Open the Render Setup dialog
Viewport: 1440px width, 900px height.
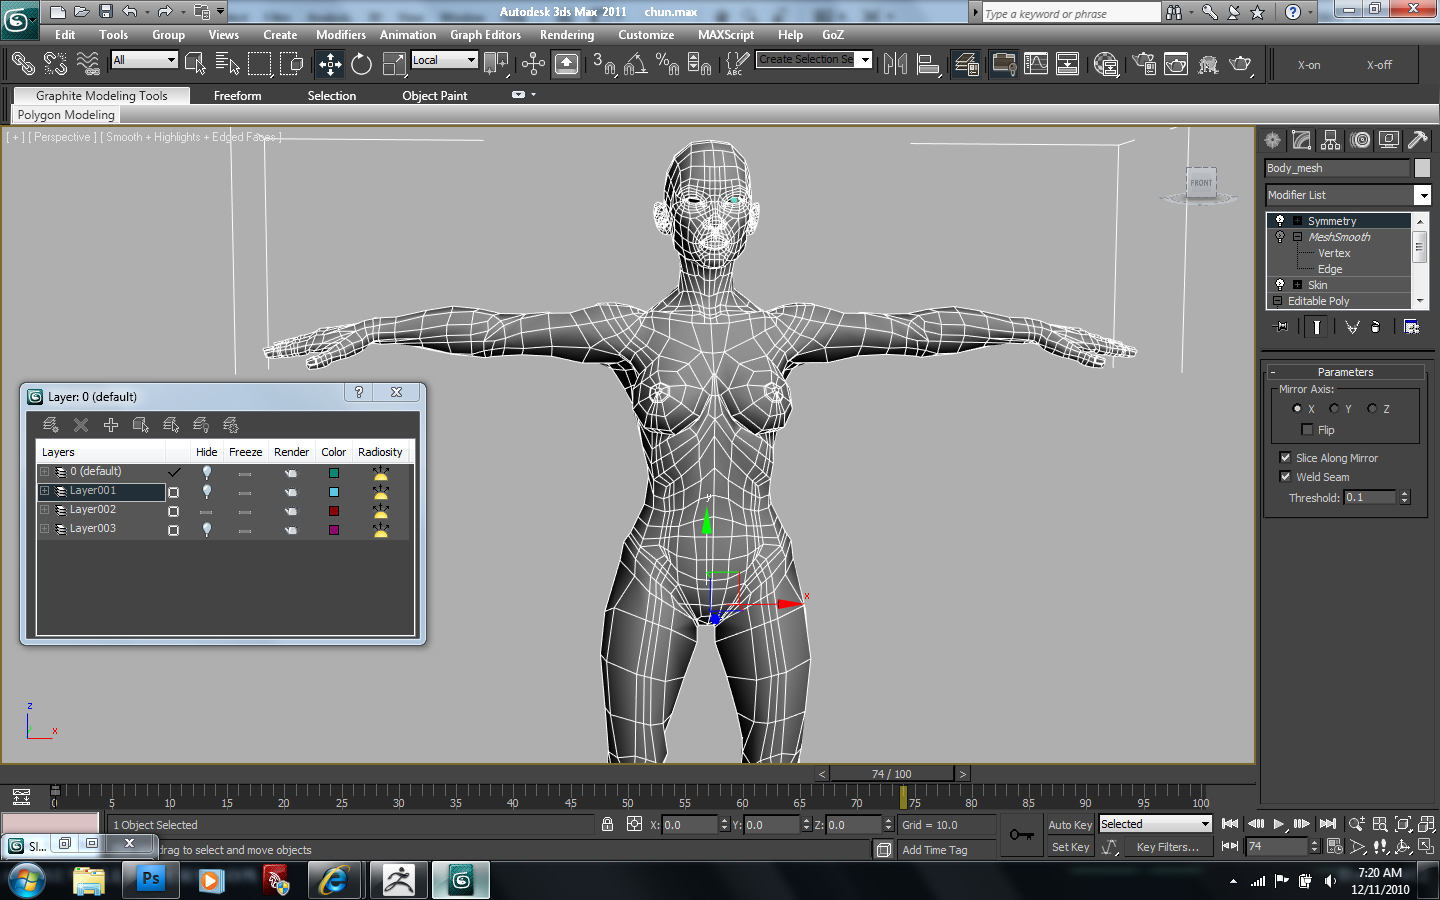(1144, 64)
